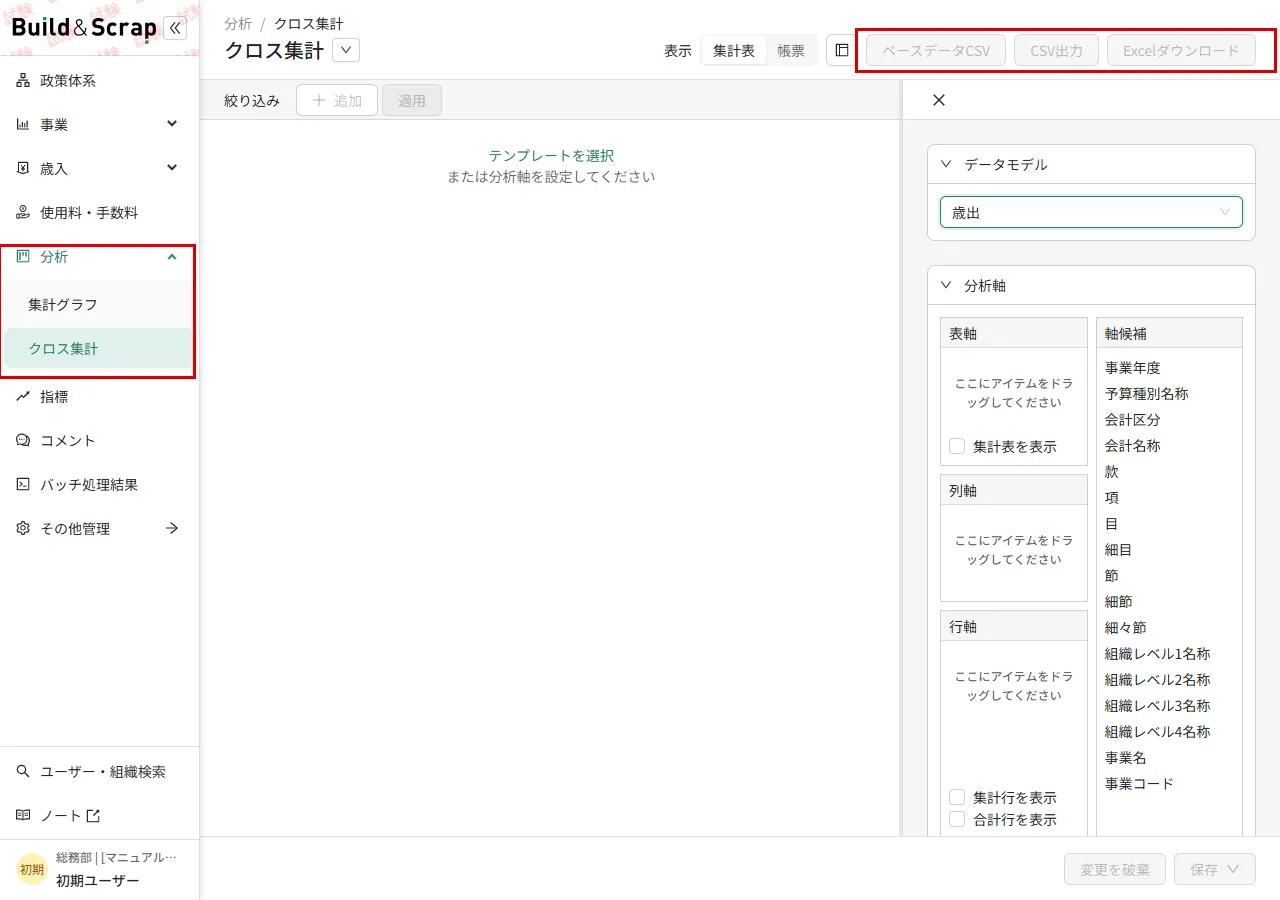This screenshot has height=900, width=1280.
Task: Select 会計名称 axis candidate
Action: [1133, 446]
